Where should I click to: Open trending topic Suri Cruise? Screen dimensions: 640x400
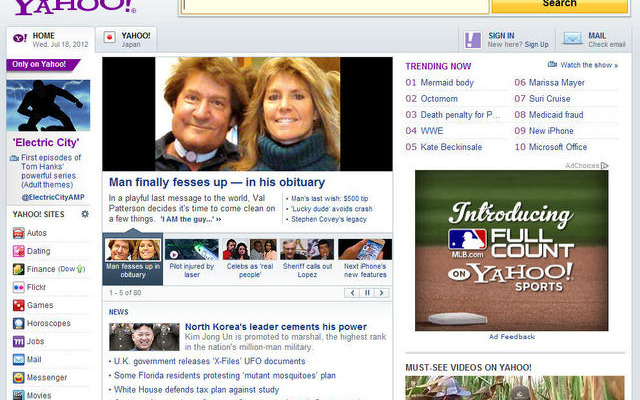[549, 99]
